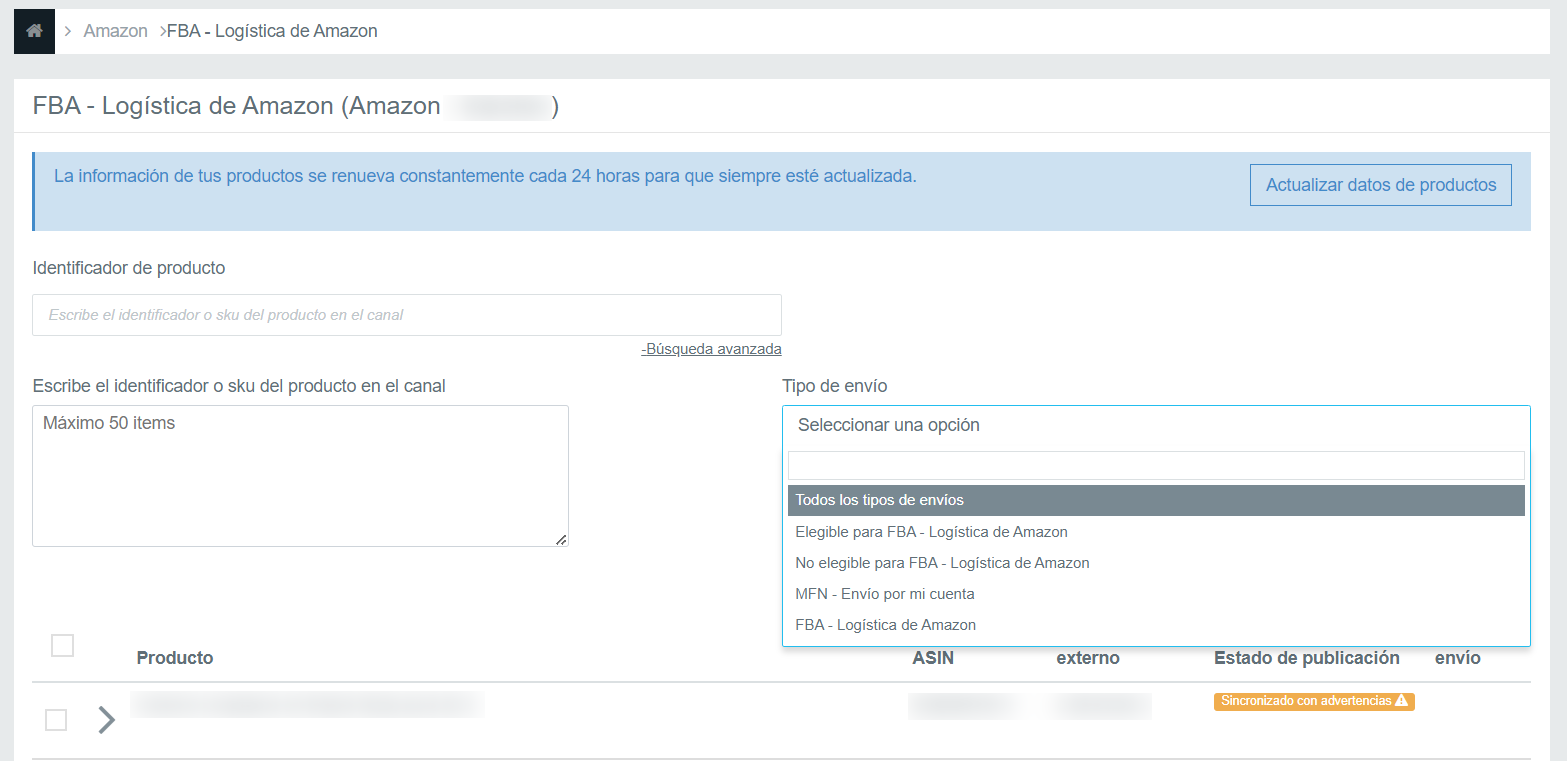Expand the first product row chevron
The width and height of the screenshot is (1567, 761).
(106, 720)
